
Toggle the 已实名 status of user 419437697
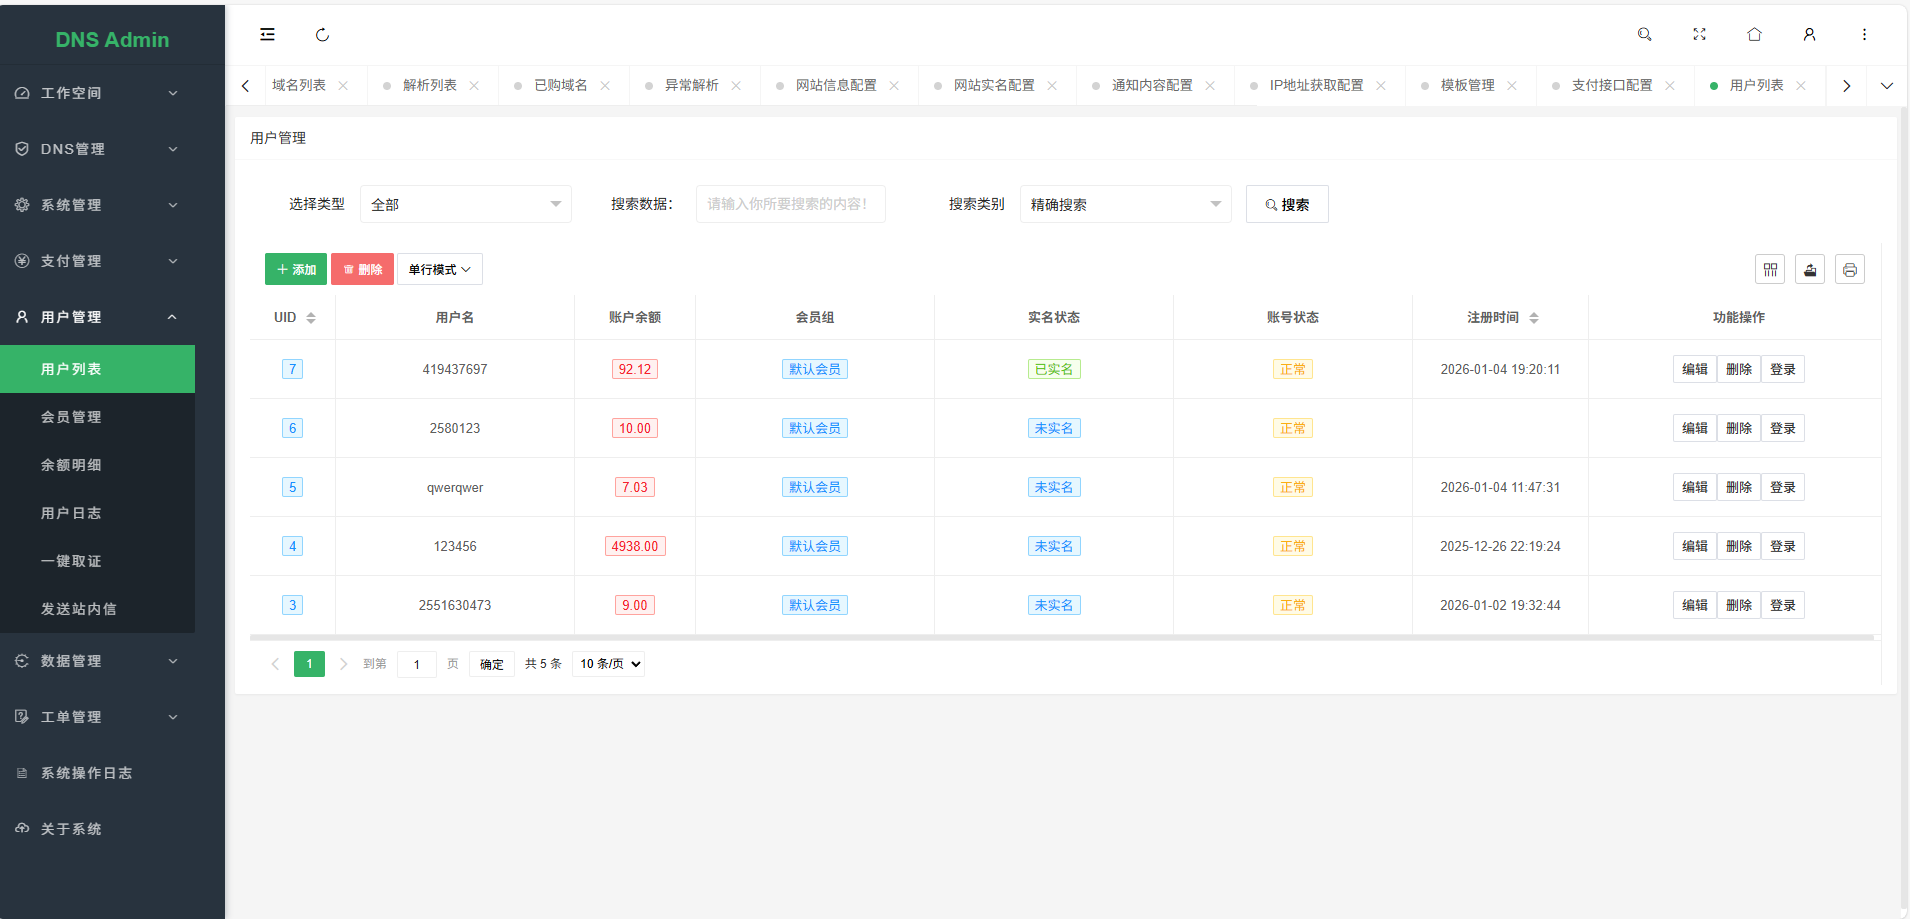click(x=1053, y=368)
